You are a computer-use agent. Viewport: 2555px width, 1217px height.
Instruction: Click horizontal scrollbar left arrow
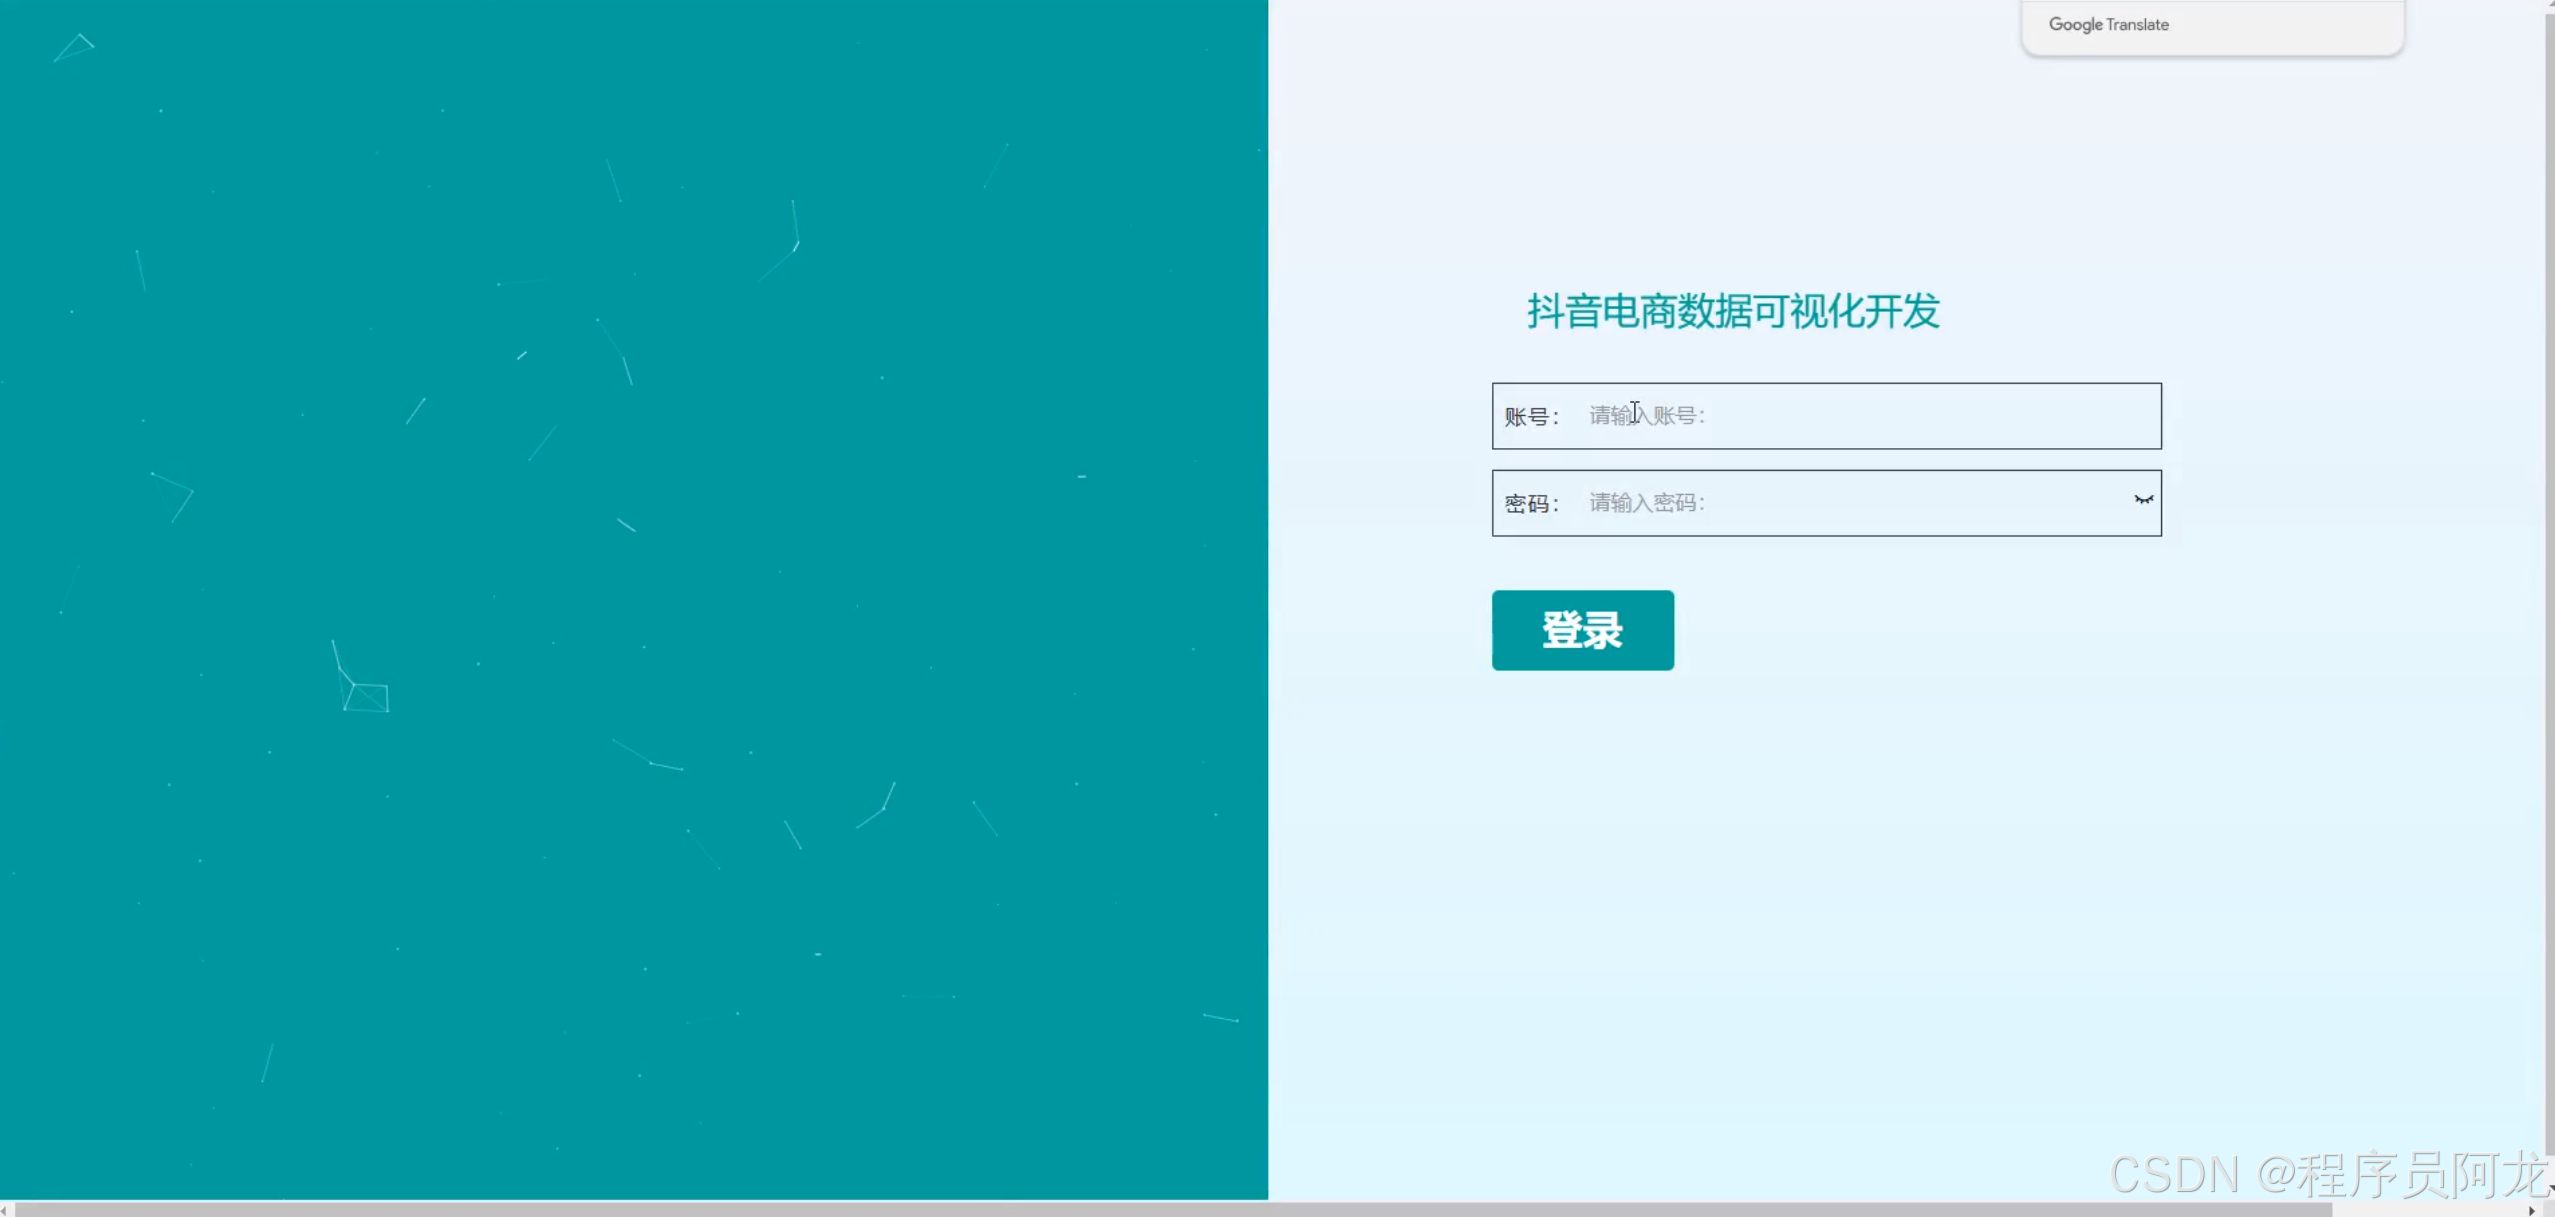click(x=5, y=1210)
